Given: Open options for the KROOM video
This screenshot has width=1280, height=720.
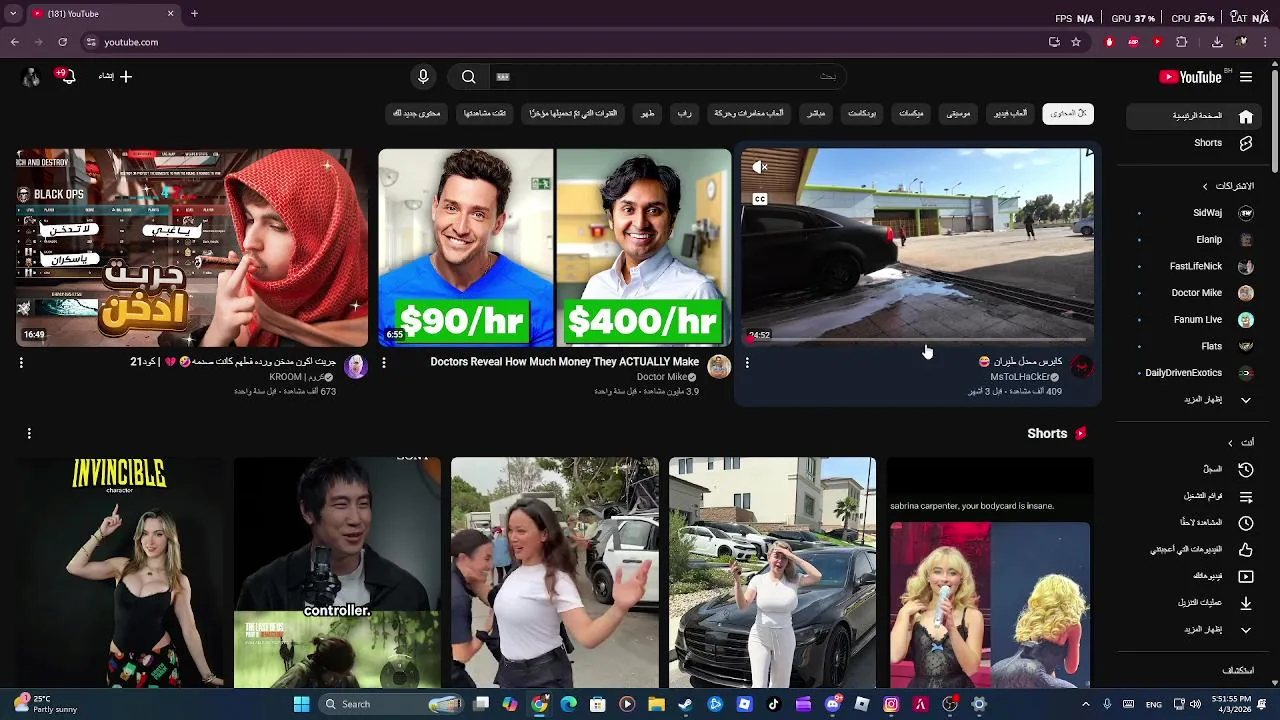Looking at the screenshot, I should tap(21, 363).
